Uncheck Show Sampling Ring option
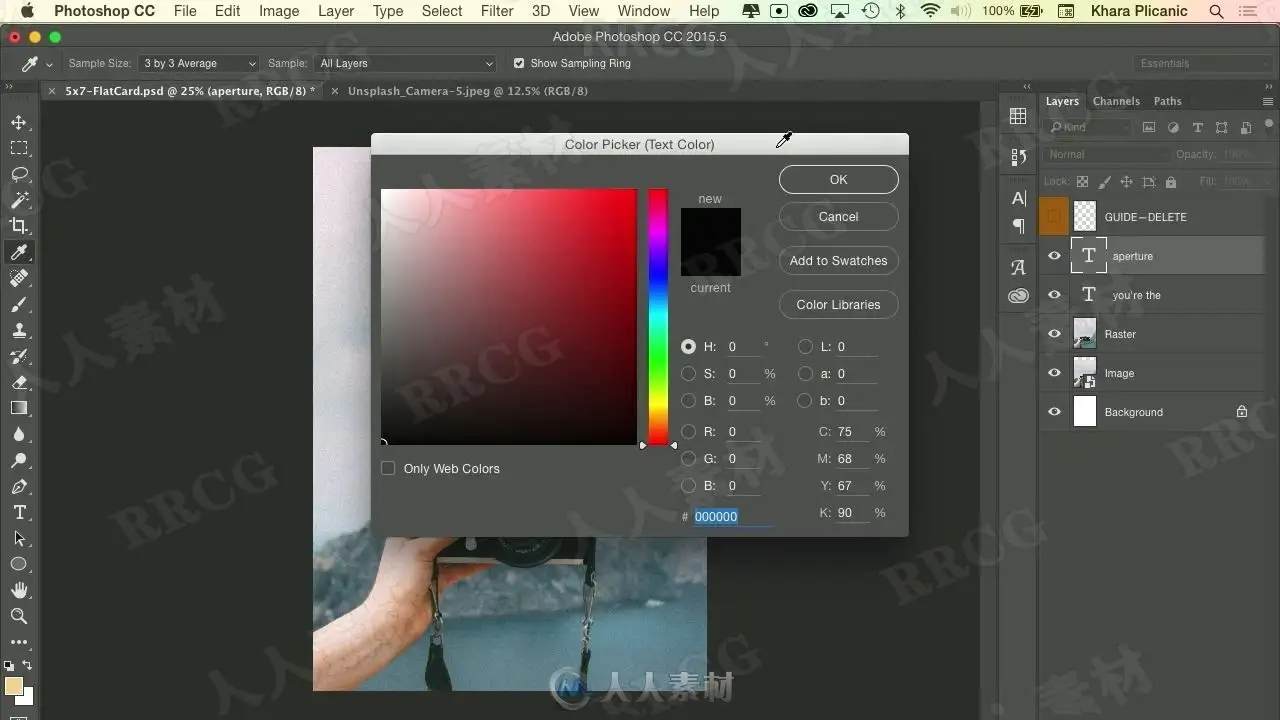Viewport: 1280px width, 720px height. click(518, 63)
